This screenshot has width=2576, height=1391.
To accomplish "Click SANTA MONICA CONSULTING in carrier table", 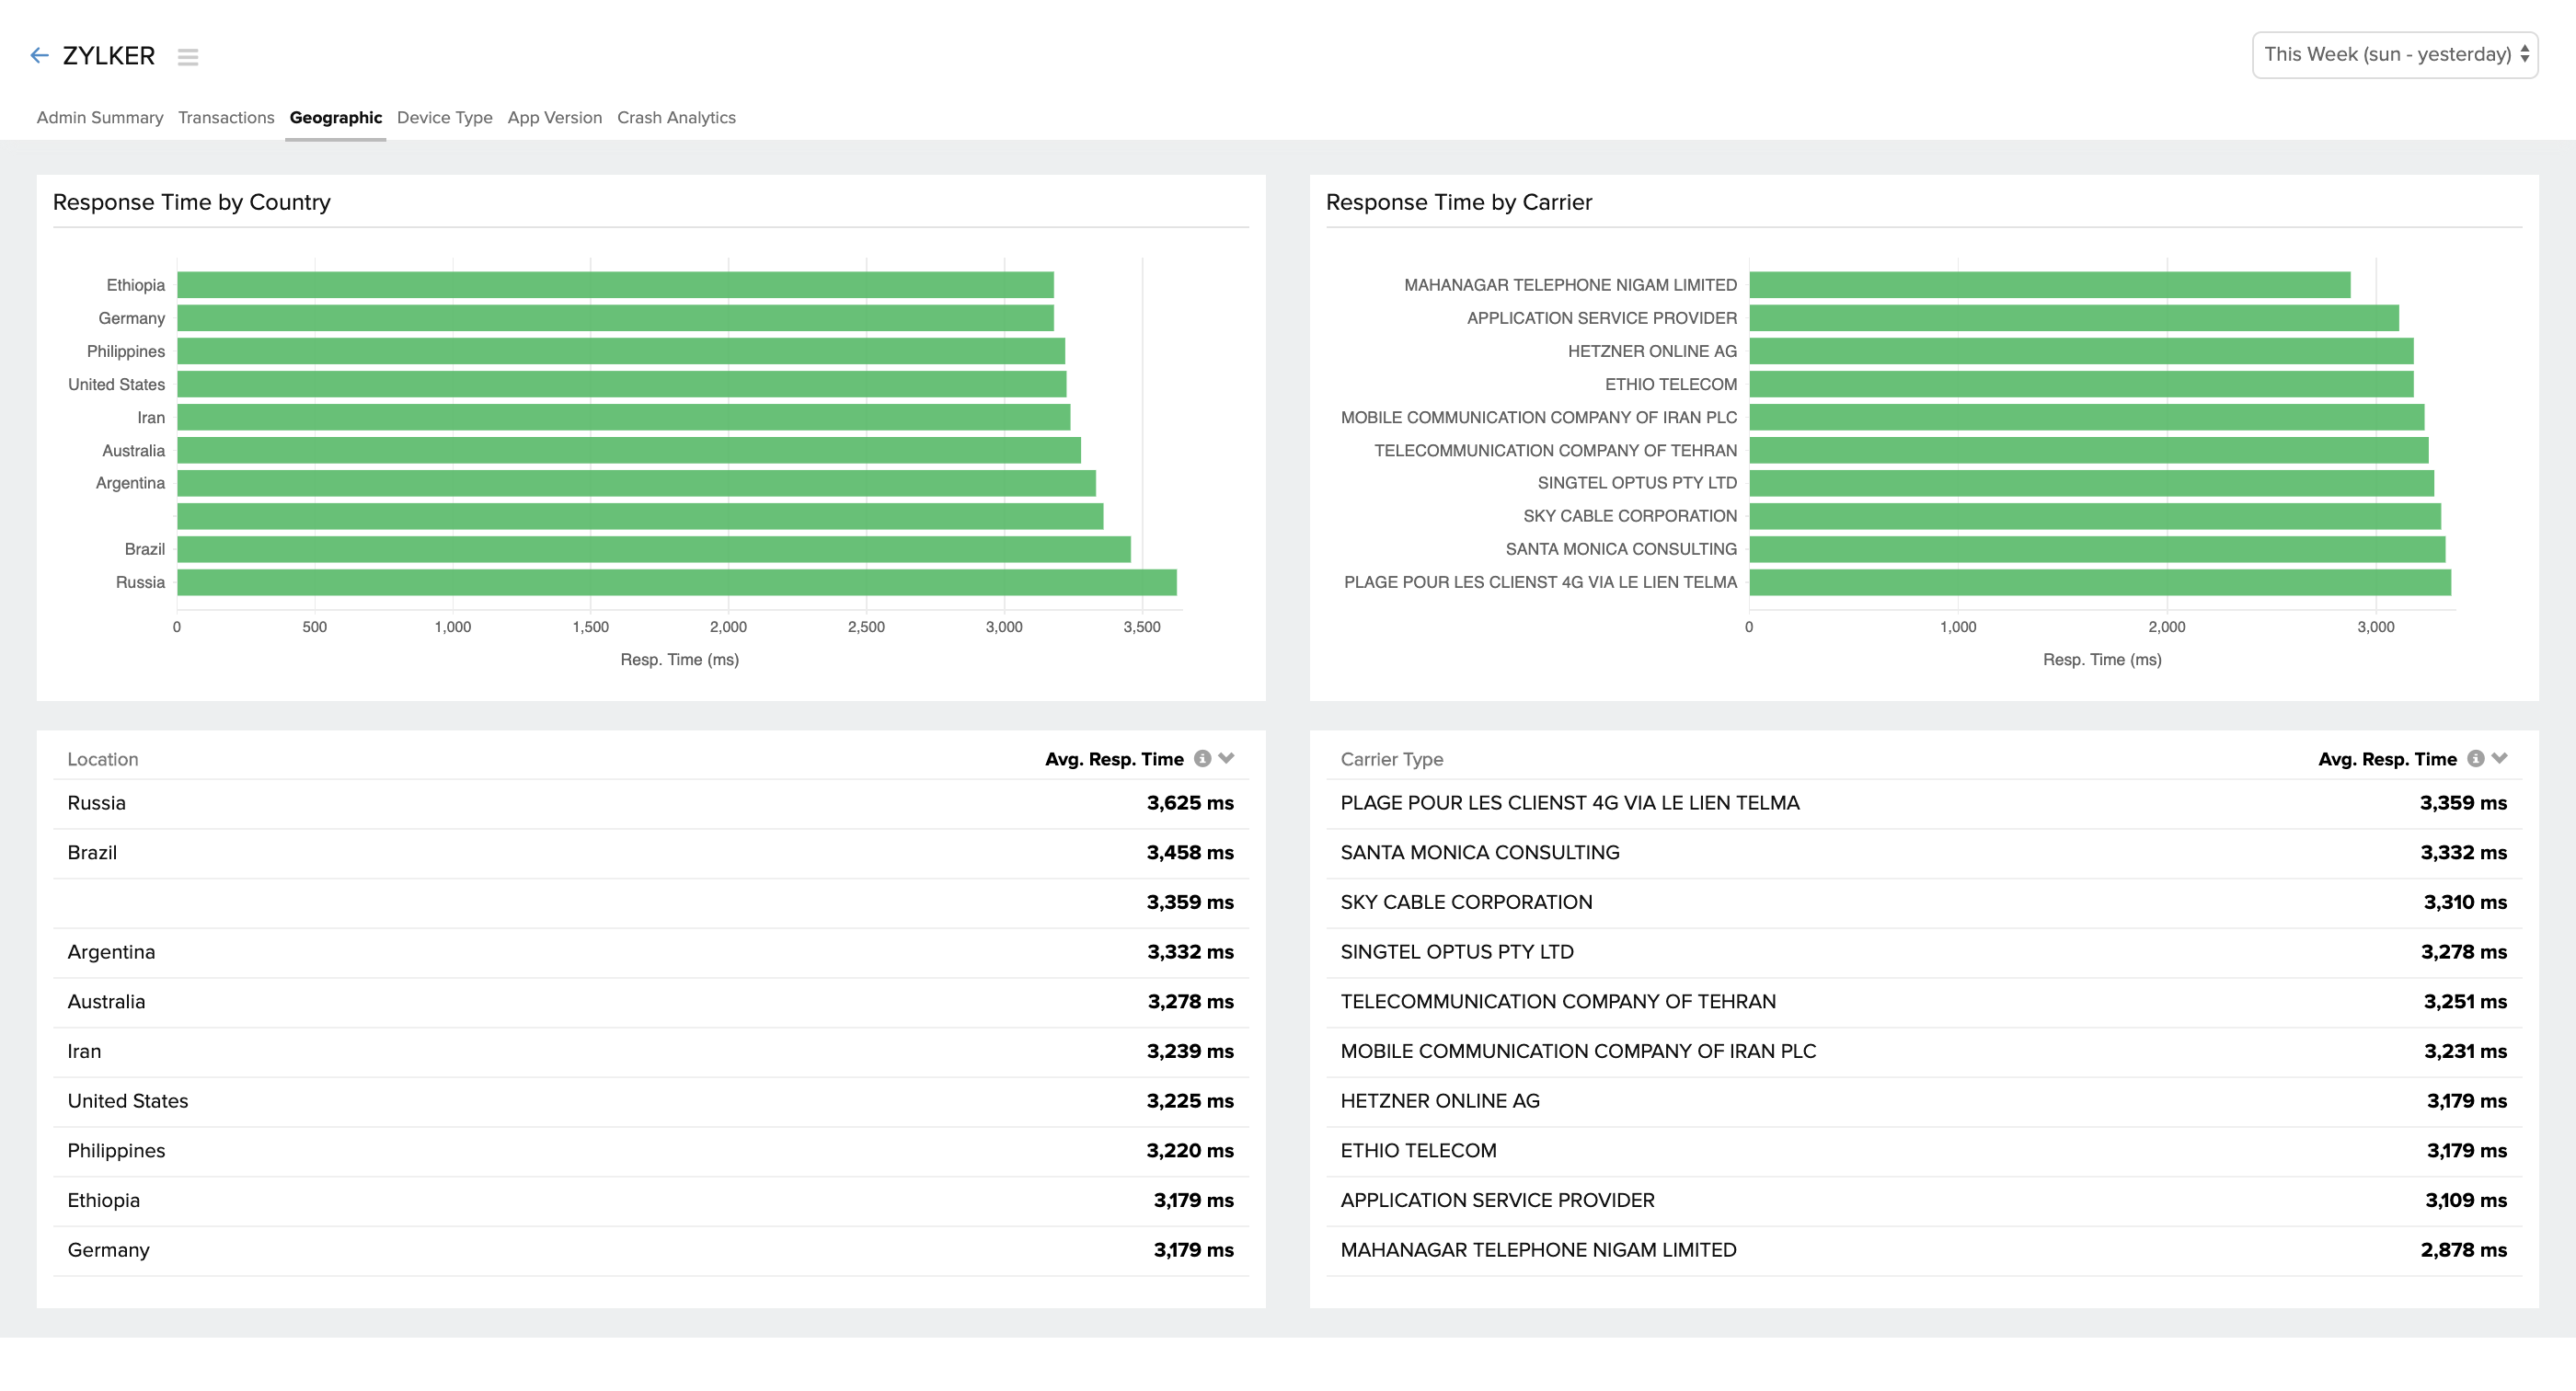I will [1479, 853].
